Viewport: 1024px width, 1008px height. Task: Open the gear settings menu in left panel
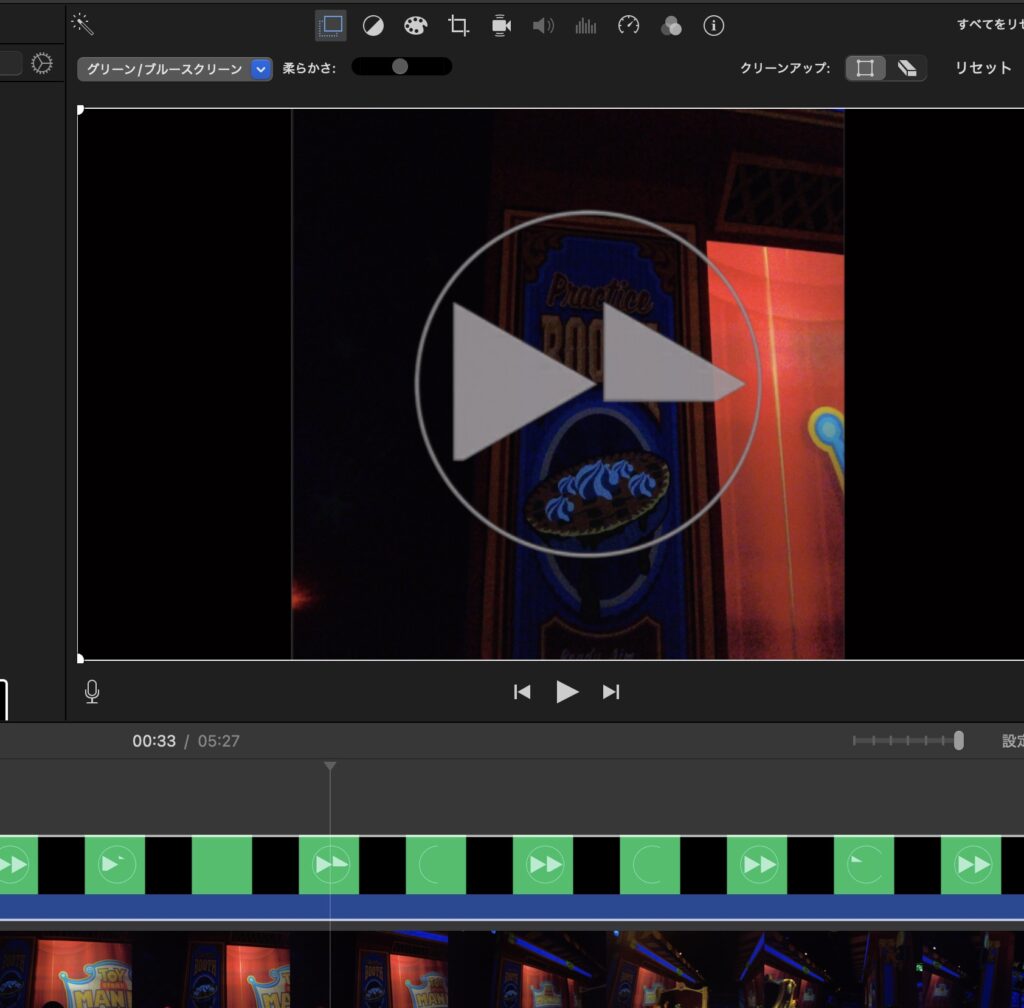point(41,64)
